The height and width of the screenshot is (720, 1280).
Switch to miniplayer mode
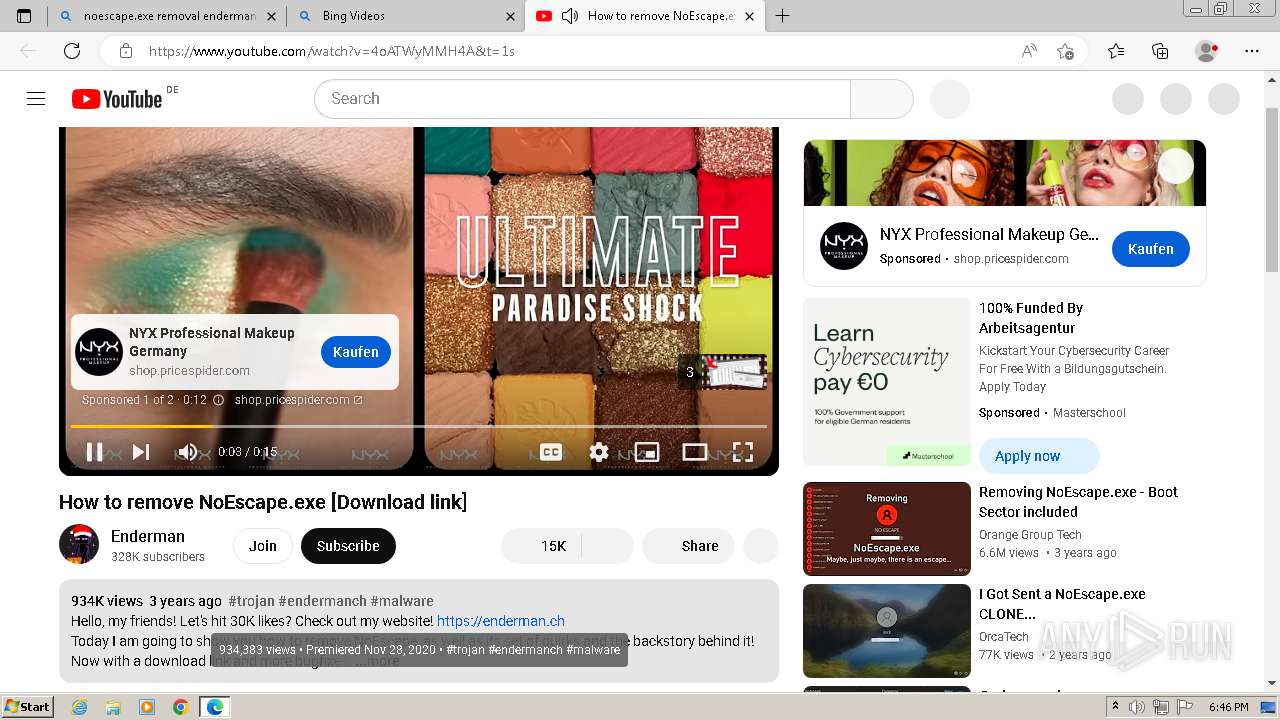(647, 452)
